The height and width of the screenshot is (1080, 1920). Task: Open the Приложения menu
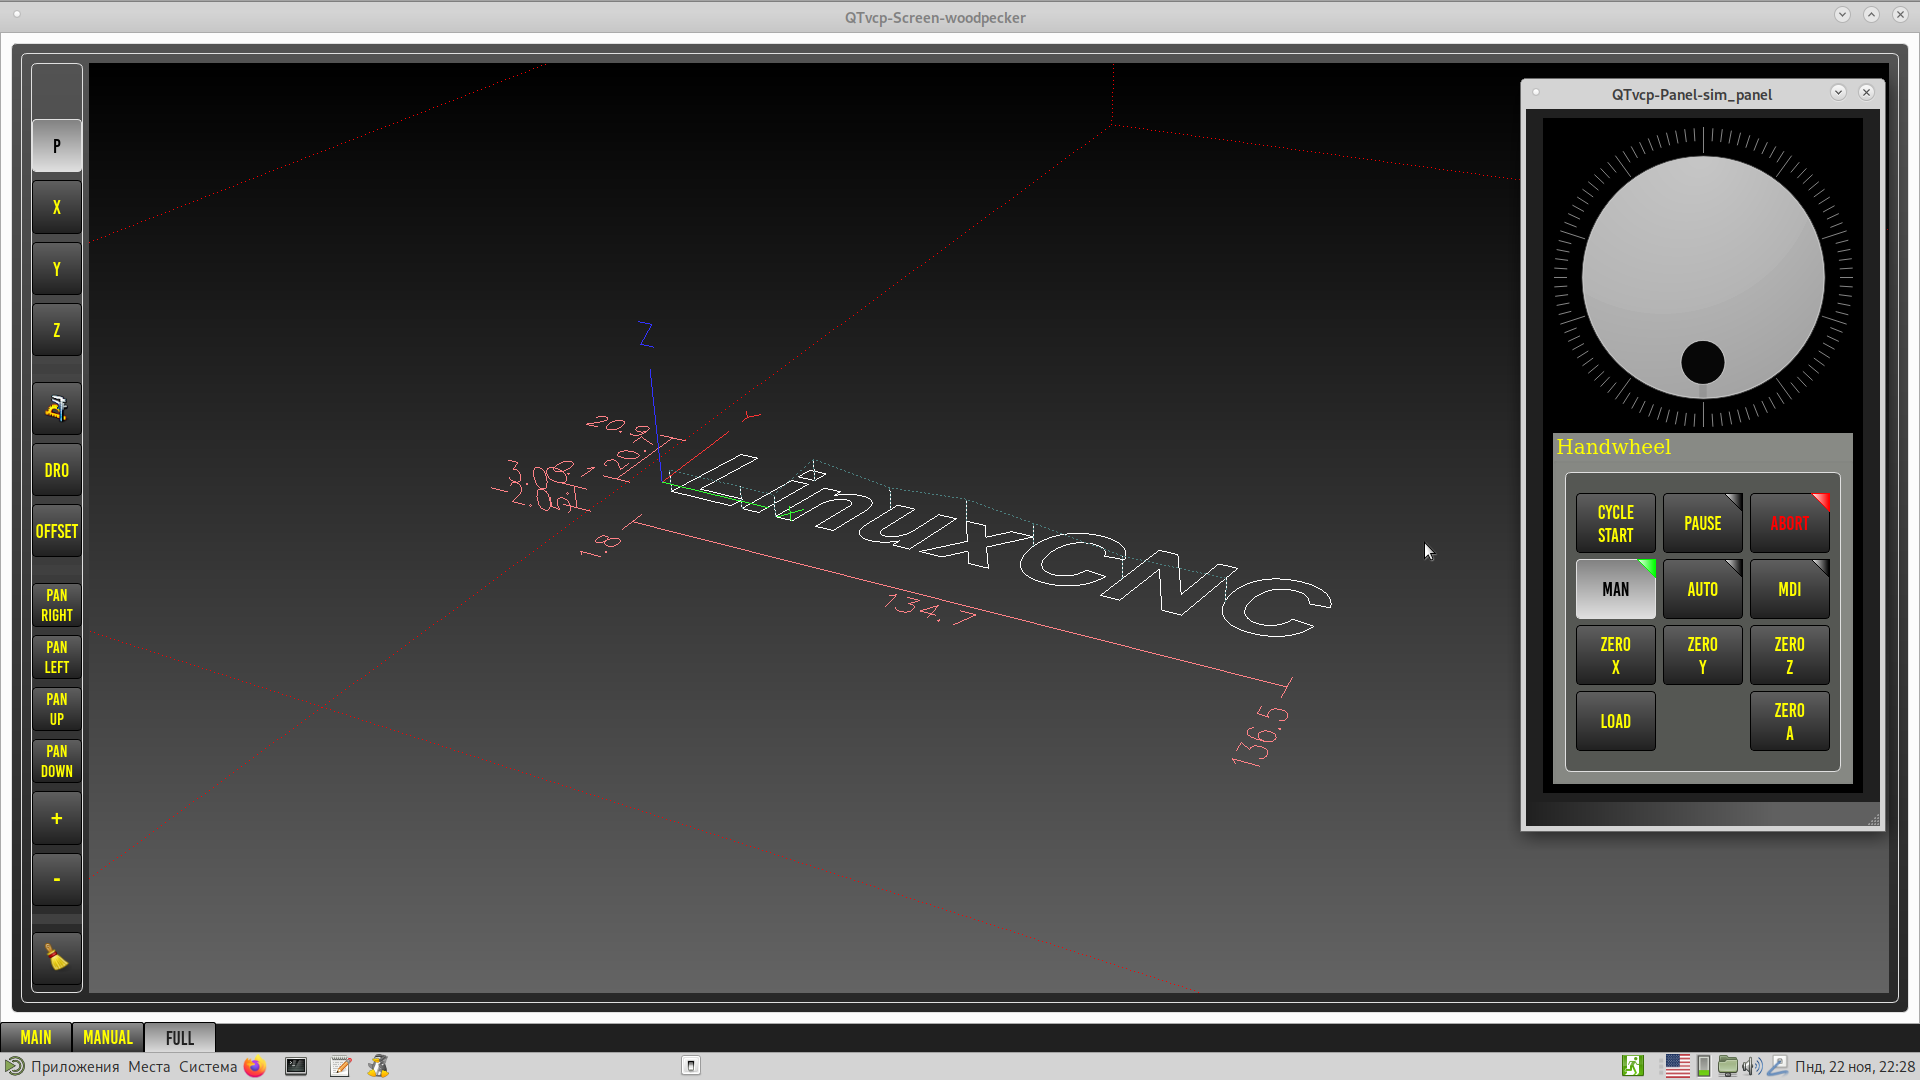pos(75,1066)
